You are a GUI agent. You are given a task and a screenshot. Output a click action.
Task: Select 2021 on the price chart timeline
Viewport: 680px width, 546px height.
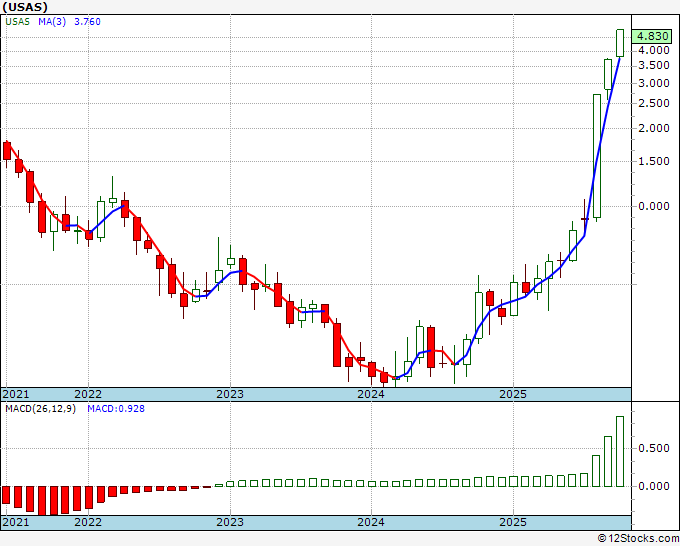16,394
